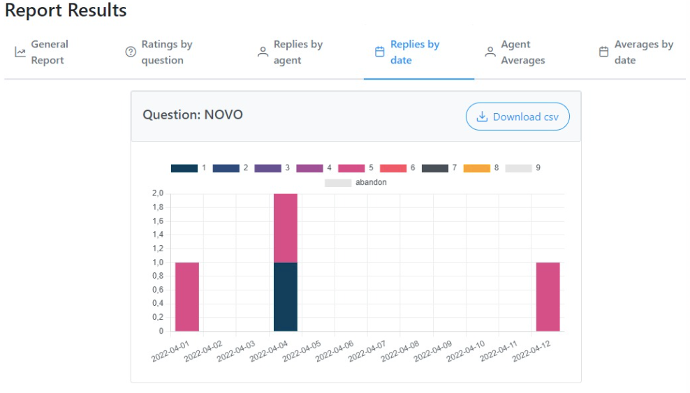Image resolution: width=690 pixels, height=393 pixels.
Task: Switch to Ratings by question tab
Action: 159,52
